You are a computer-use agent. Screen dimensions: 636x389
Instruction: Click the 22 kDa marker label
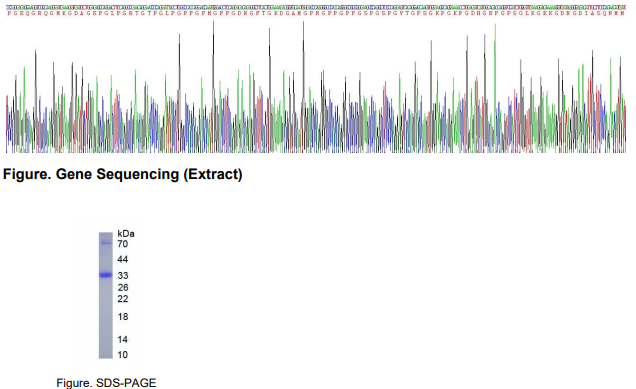pyautogui.click(x=123, y=299)
